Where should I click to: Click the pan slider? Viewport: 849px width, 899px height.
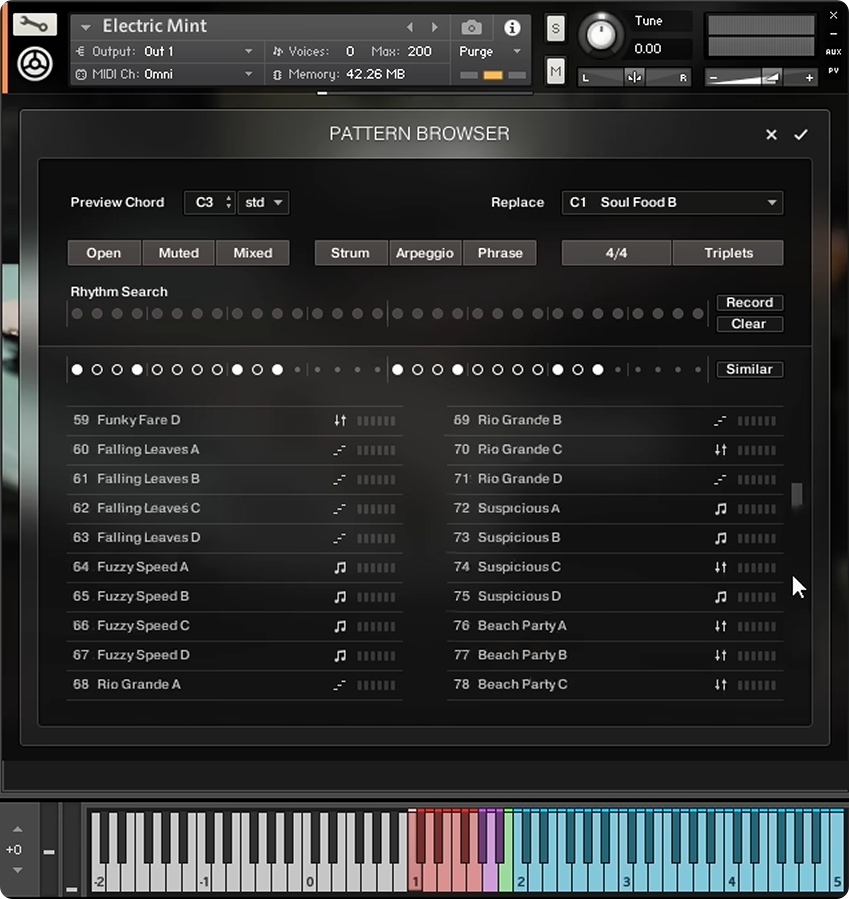pyautogui.click(x=634, y=77)
